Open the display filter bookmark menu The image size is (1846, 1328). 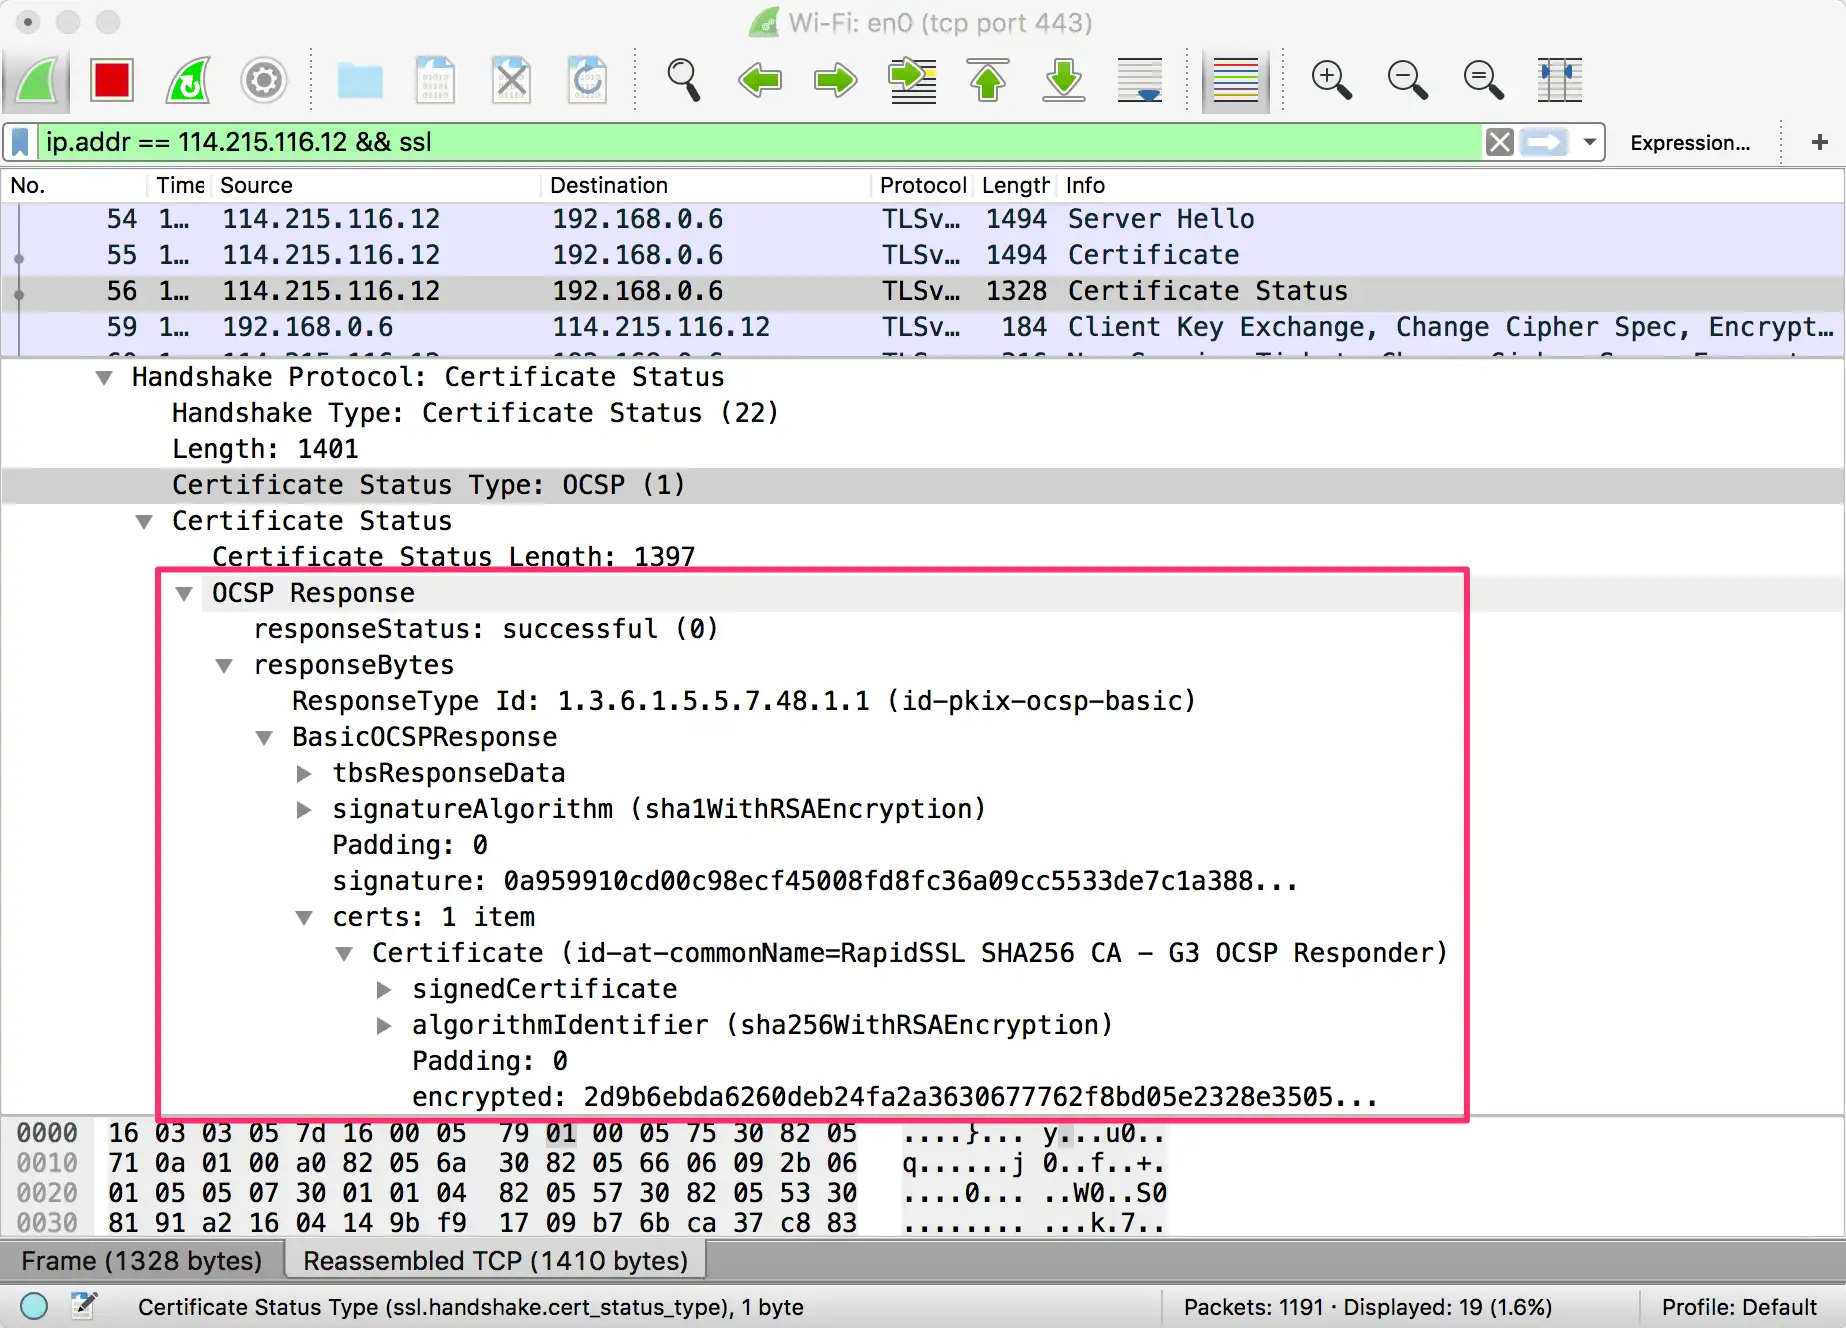pyautogui.click(x=21, y=142)
